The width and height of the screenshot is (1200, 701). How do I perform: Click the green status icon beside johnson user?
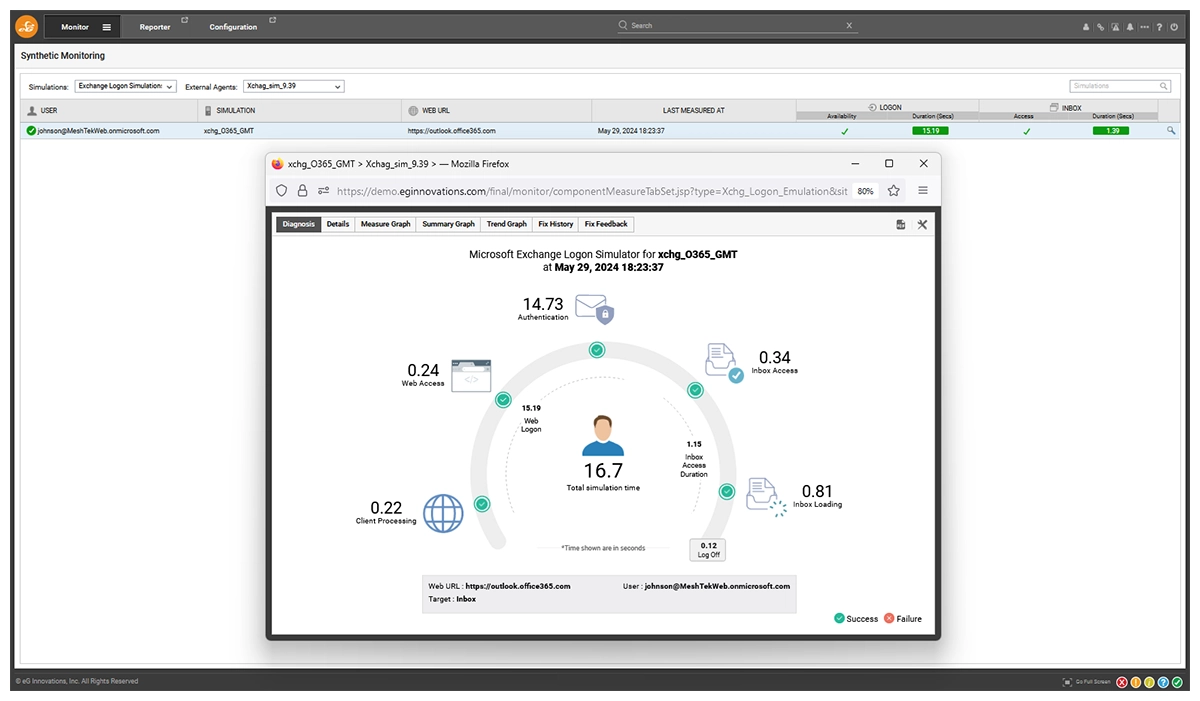pyautogui.click(x=31, y=131)
